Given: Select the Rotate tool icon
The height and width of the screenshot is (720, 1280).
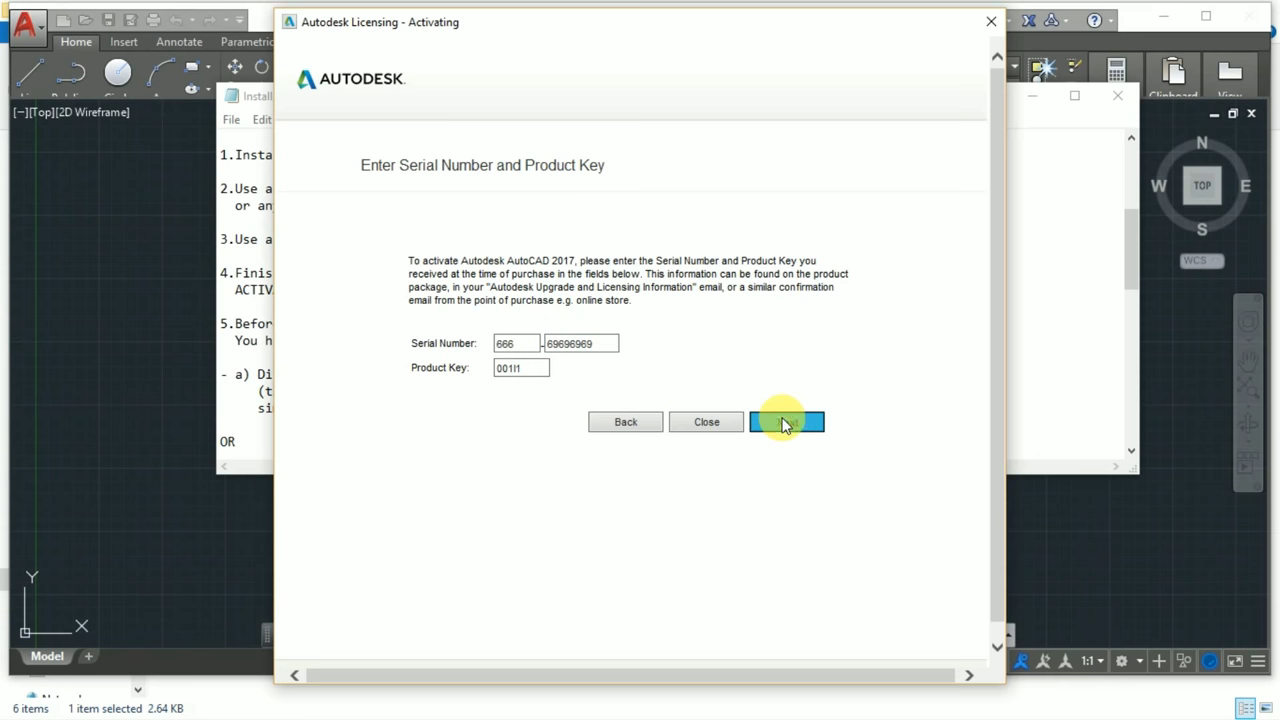Looking at the screenshot, I should tap(261, 67).
